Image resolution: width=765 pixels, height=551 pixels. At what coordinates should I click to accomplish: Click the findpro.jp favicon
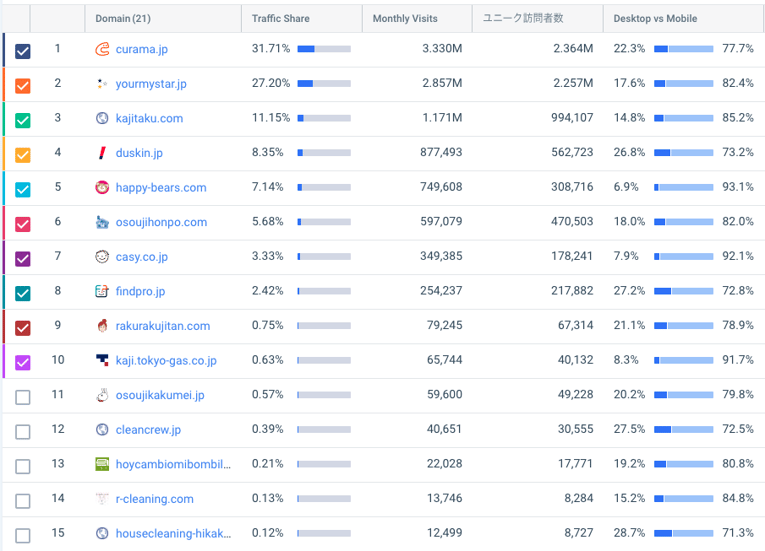[x=102, y=291]
